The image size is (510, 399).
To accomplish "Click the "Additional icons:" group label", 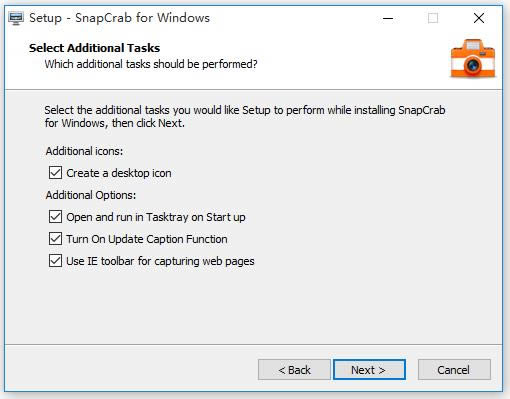I will (84, 151).
